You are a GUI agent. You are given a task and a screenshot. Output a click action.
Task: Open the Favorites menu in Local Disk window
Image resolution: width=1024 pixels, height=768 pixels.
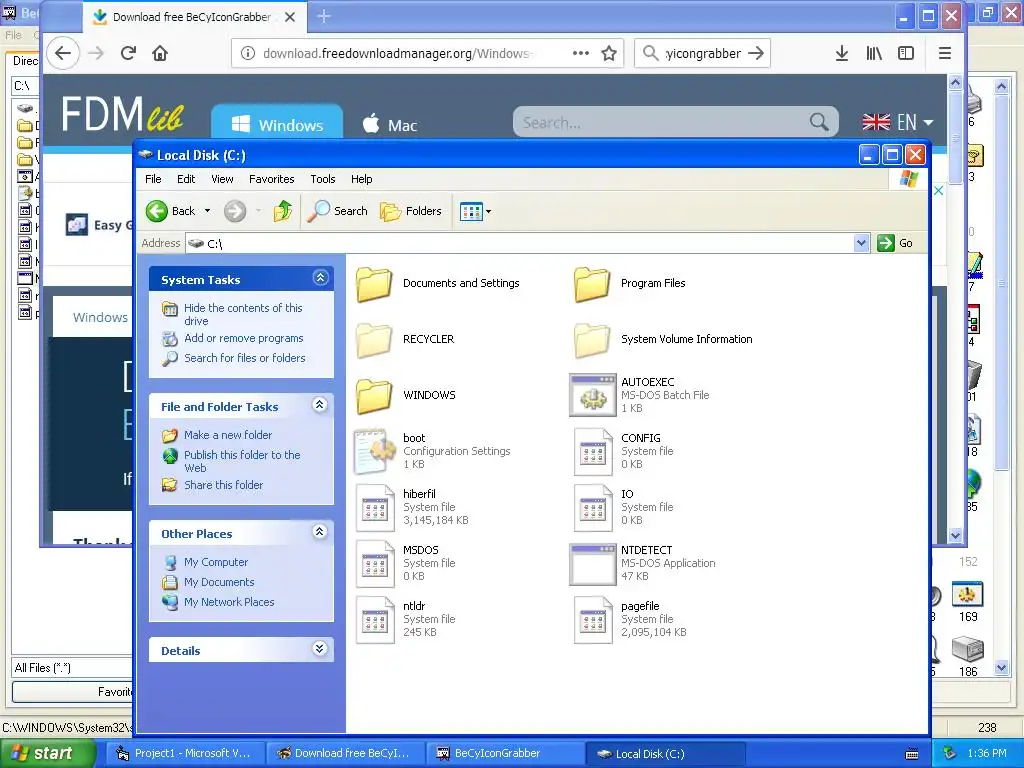272,179
